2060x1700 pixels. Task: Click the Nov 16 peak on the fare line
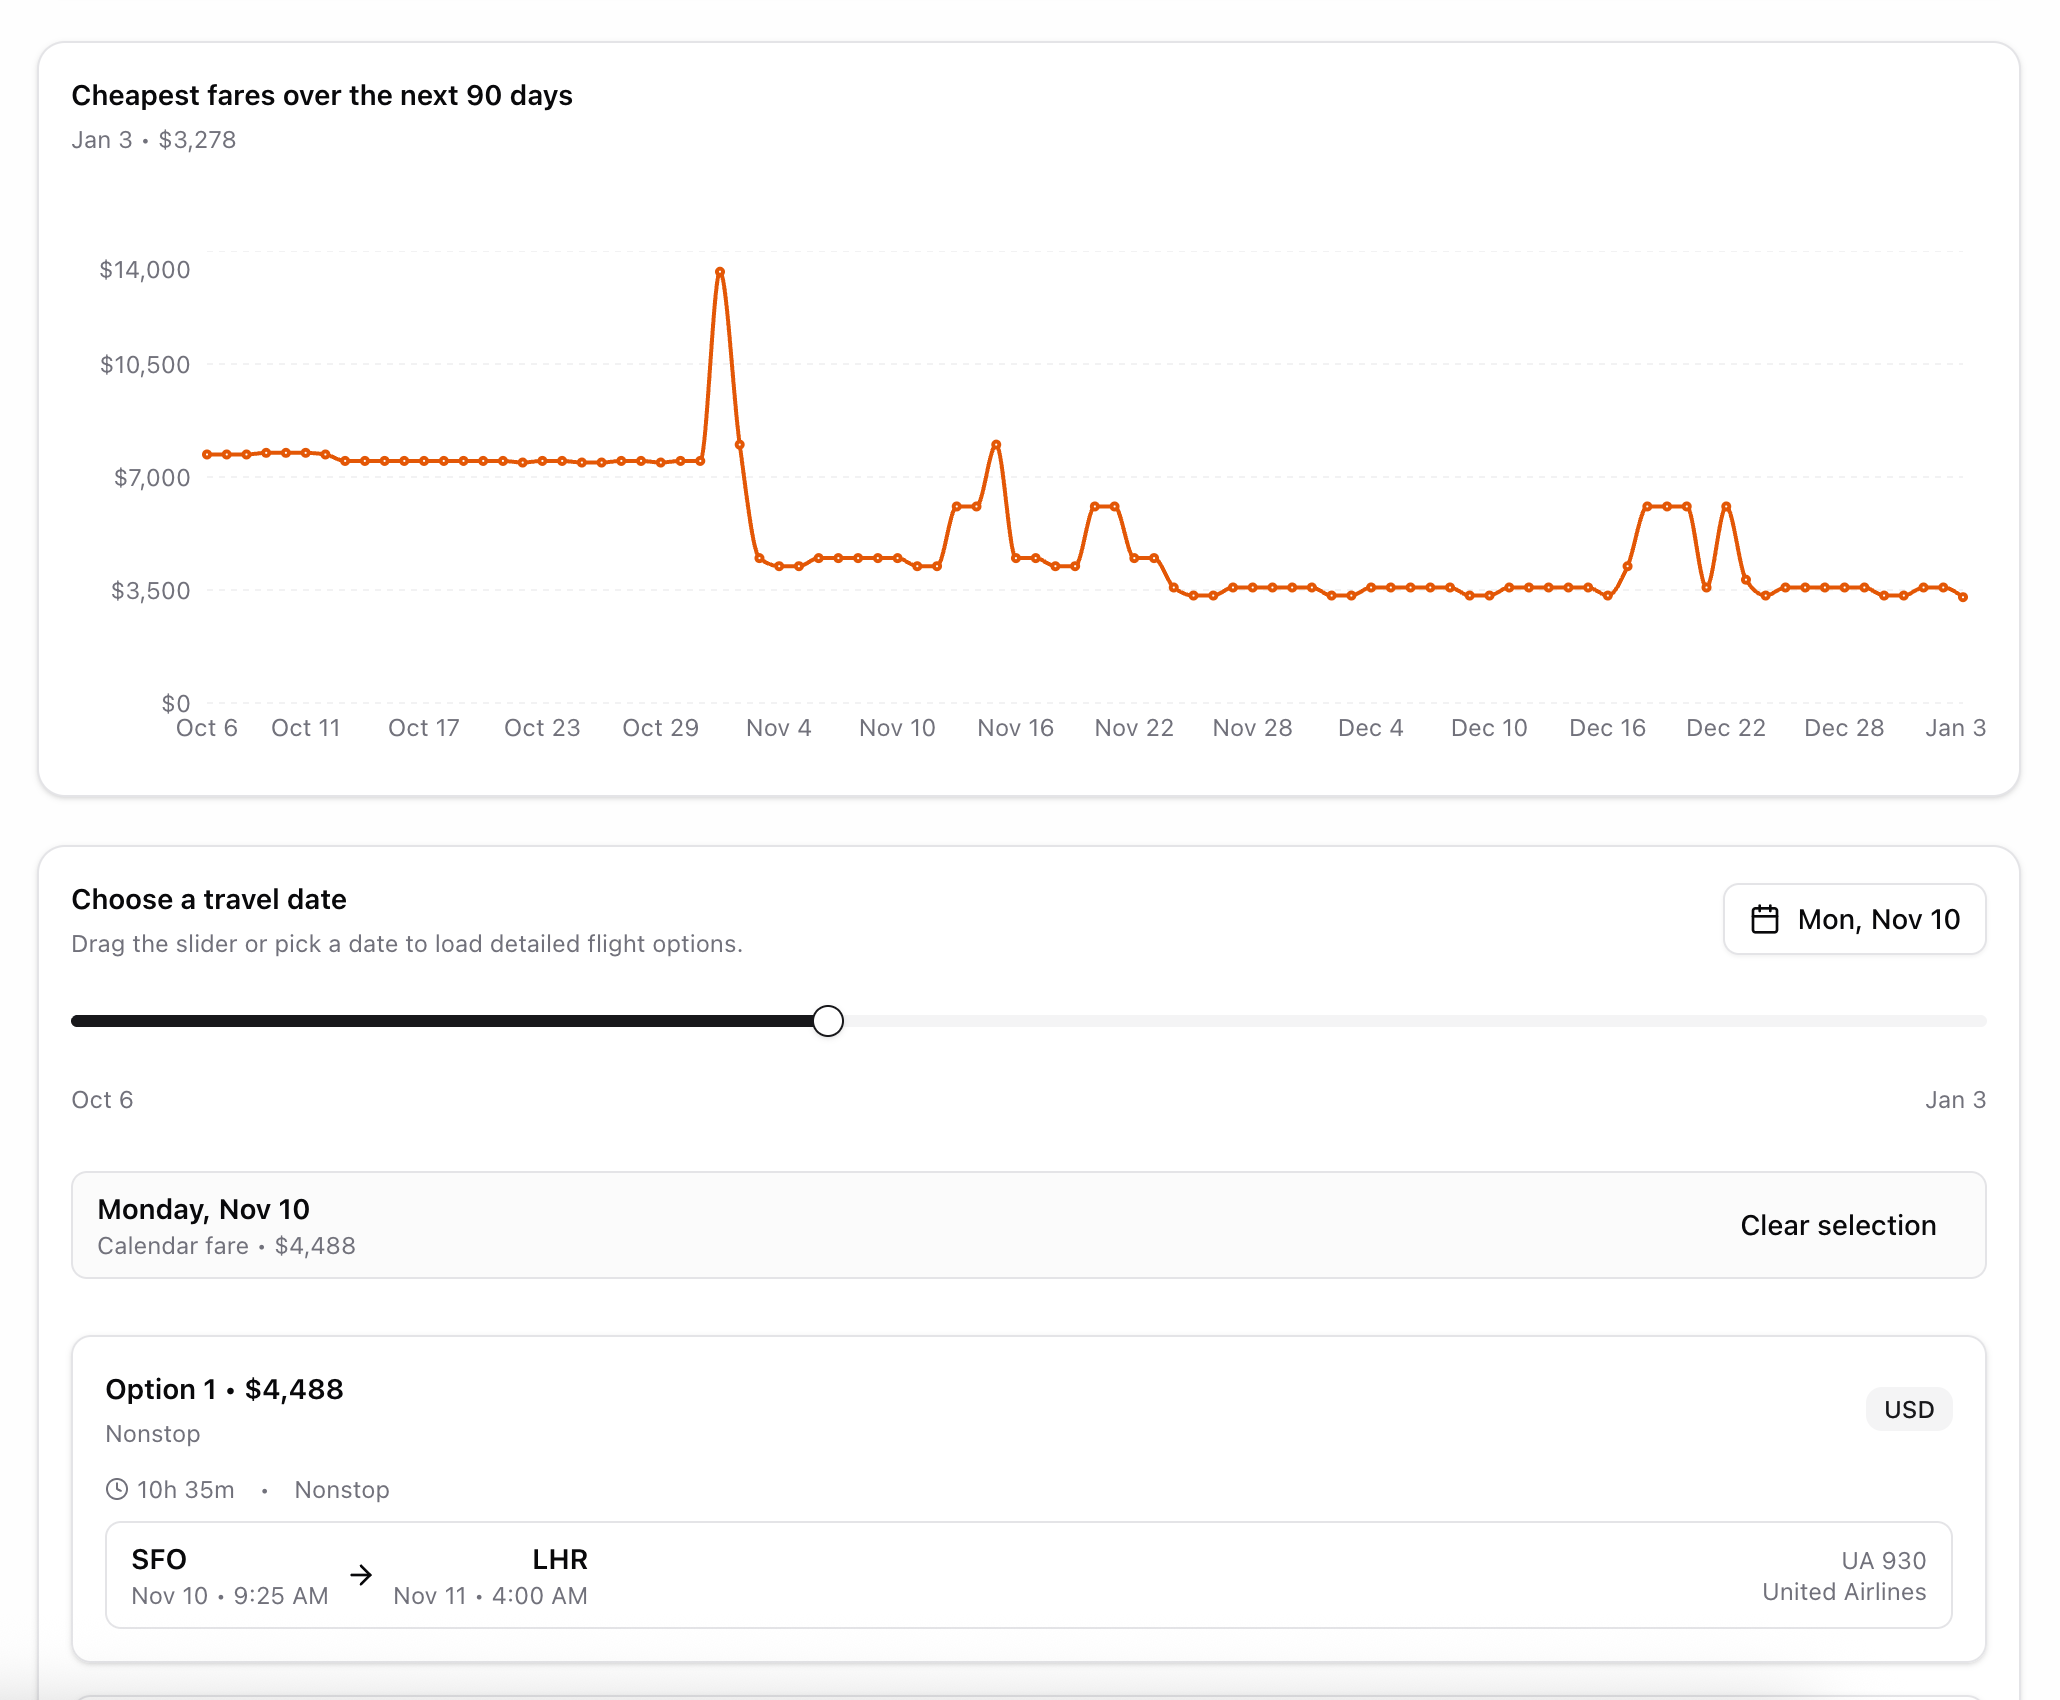(x=996, y=444)
